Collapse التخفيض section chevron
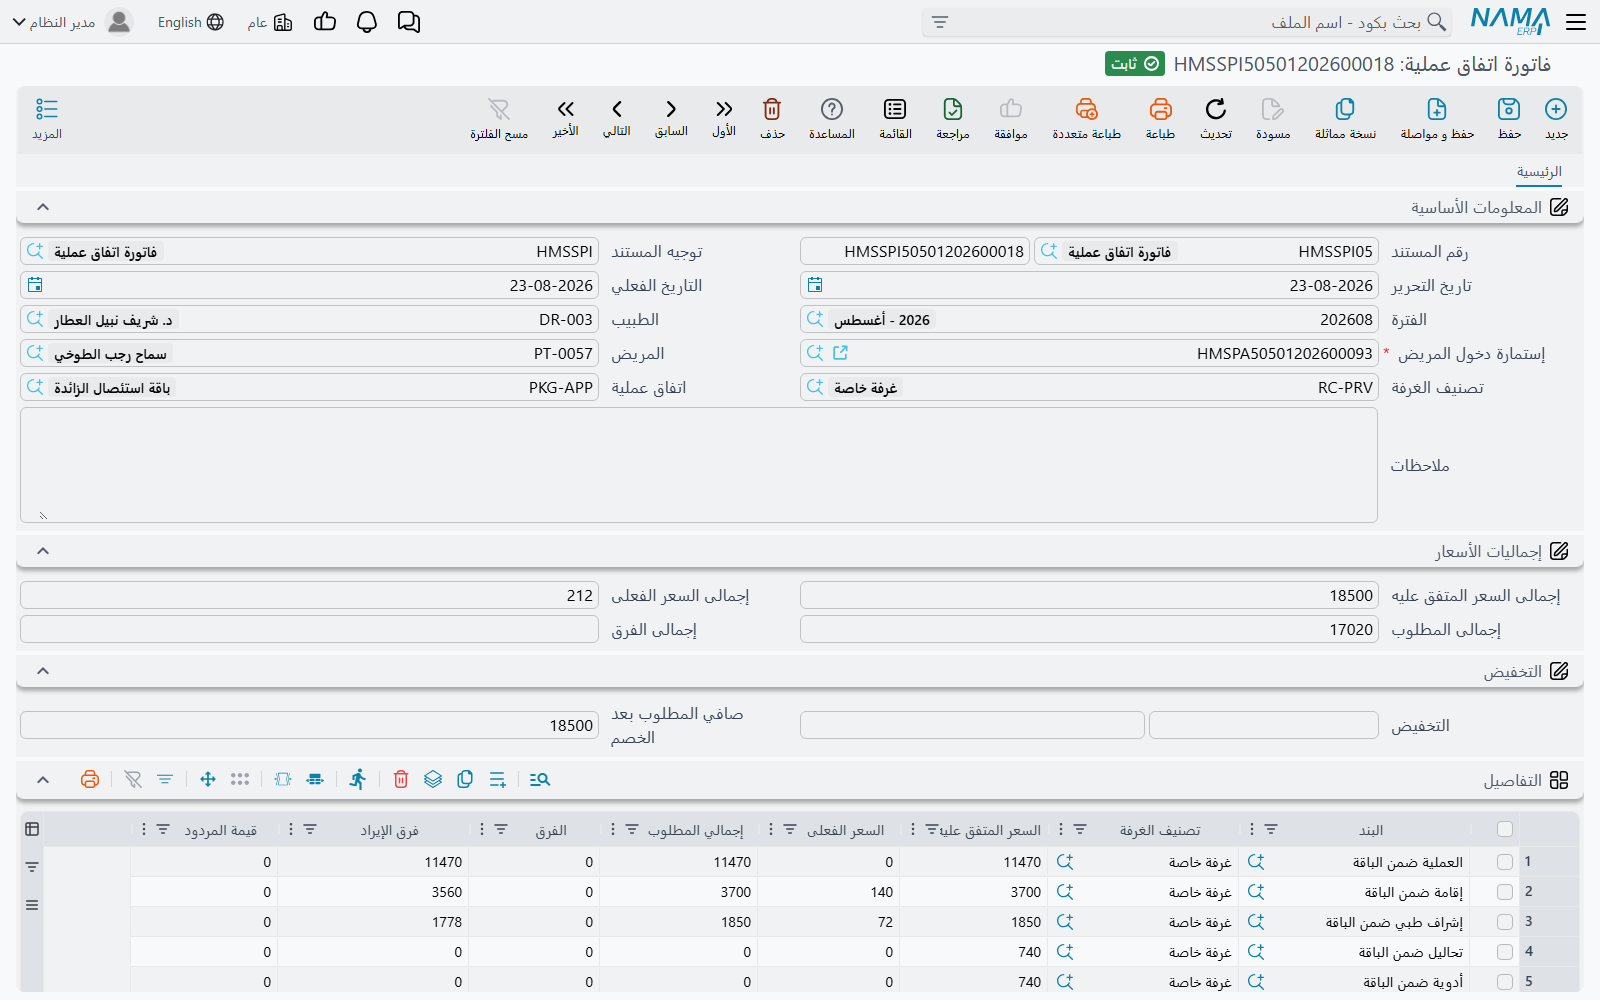The image size is (1600, 1000). (x=43, y=671)
